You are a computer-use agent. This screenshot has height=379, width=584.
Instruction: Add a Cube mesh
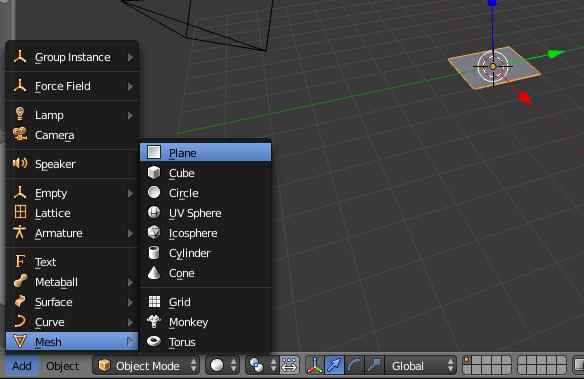click(x=206, y=173)
